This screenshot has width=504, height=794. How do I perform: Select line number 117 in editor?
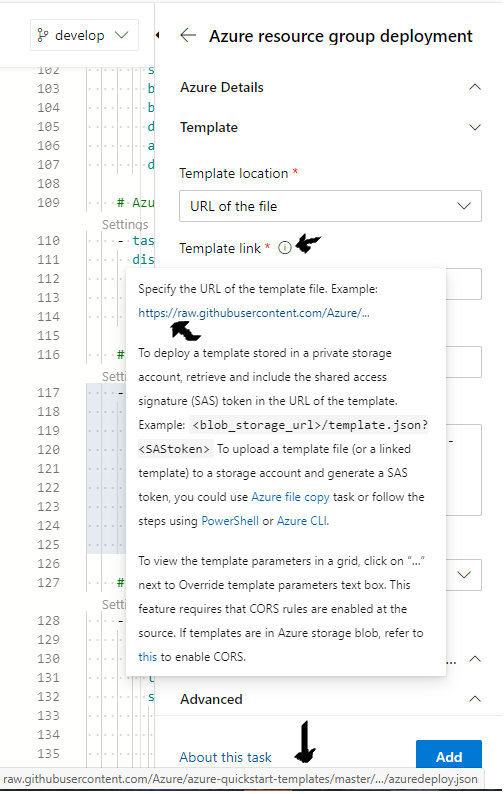[48, 392]
